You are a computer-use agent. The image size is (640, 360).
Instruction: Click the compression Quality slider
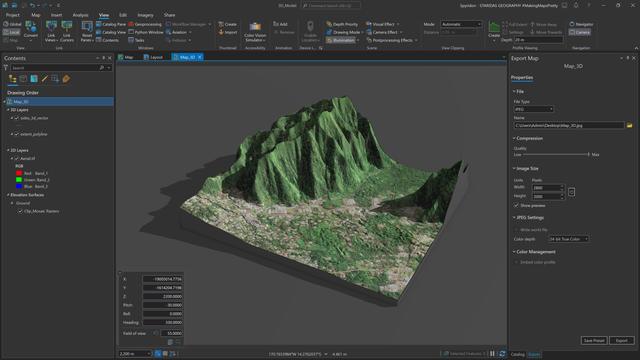tap(556, 155)
